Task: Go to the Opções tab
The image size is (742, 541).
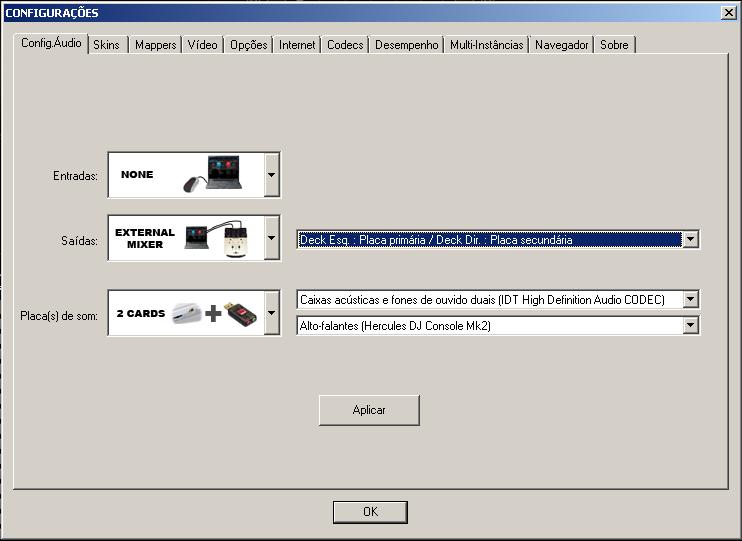Action: (x=248, y=45)
